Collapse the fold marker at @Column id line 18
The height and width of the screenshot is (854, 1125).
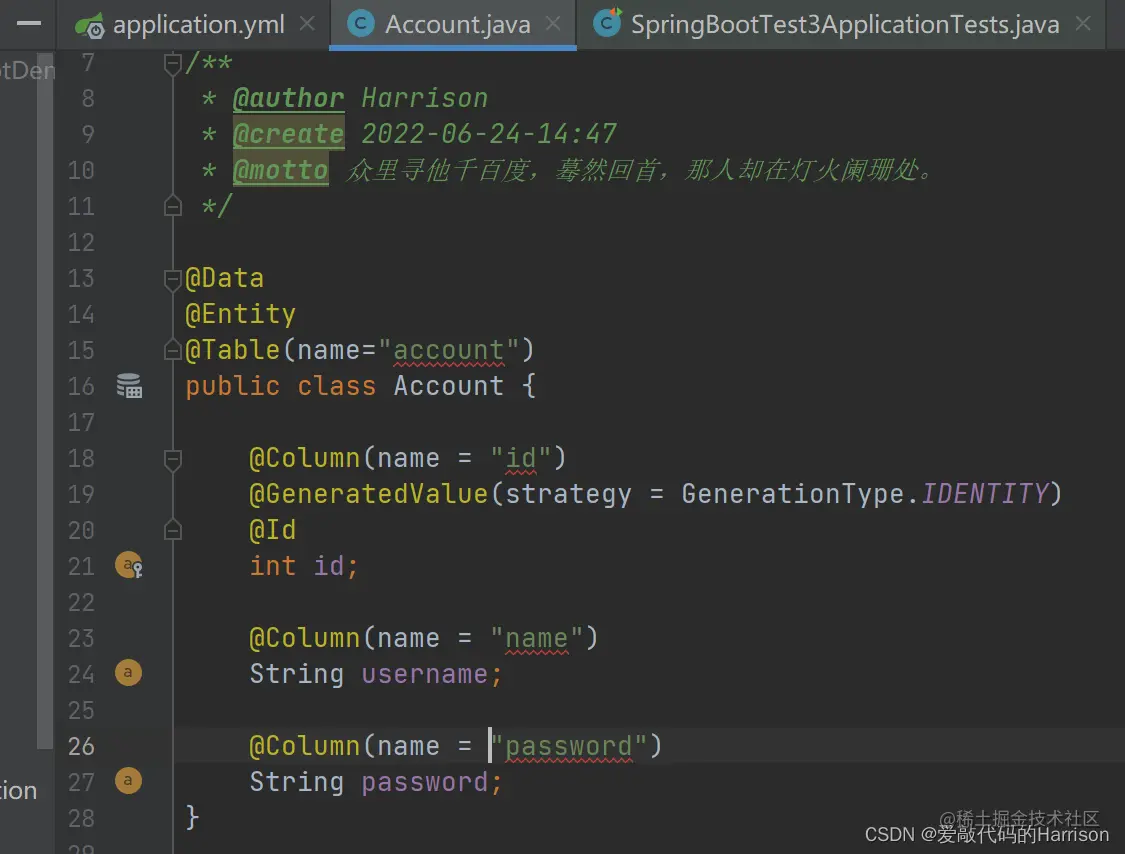click(172, 459)
